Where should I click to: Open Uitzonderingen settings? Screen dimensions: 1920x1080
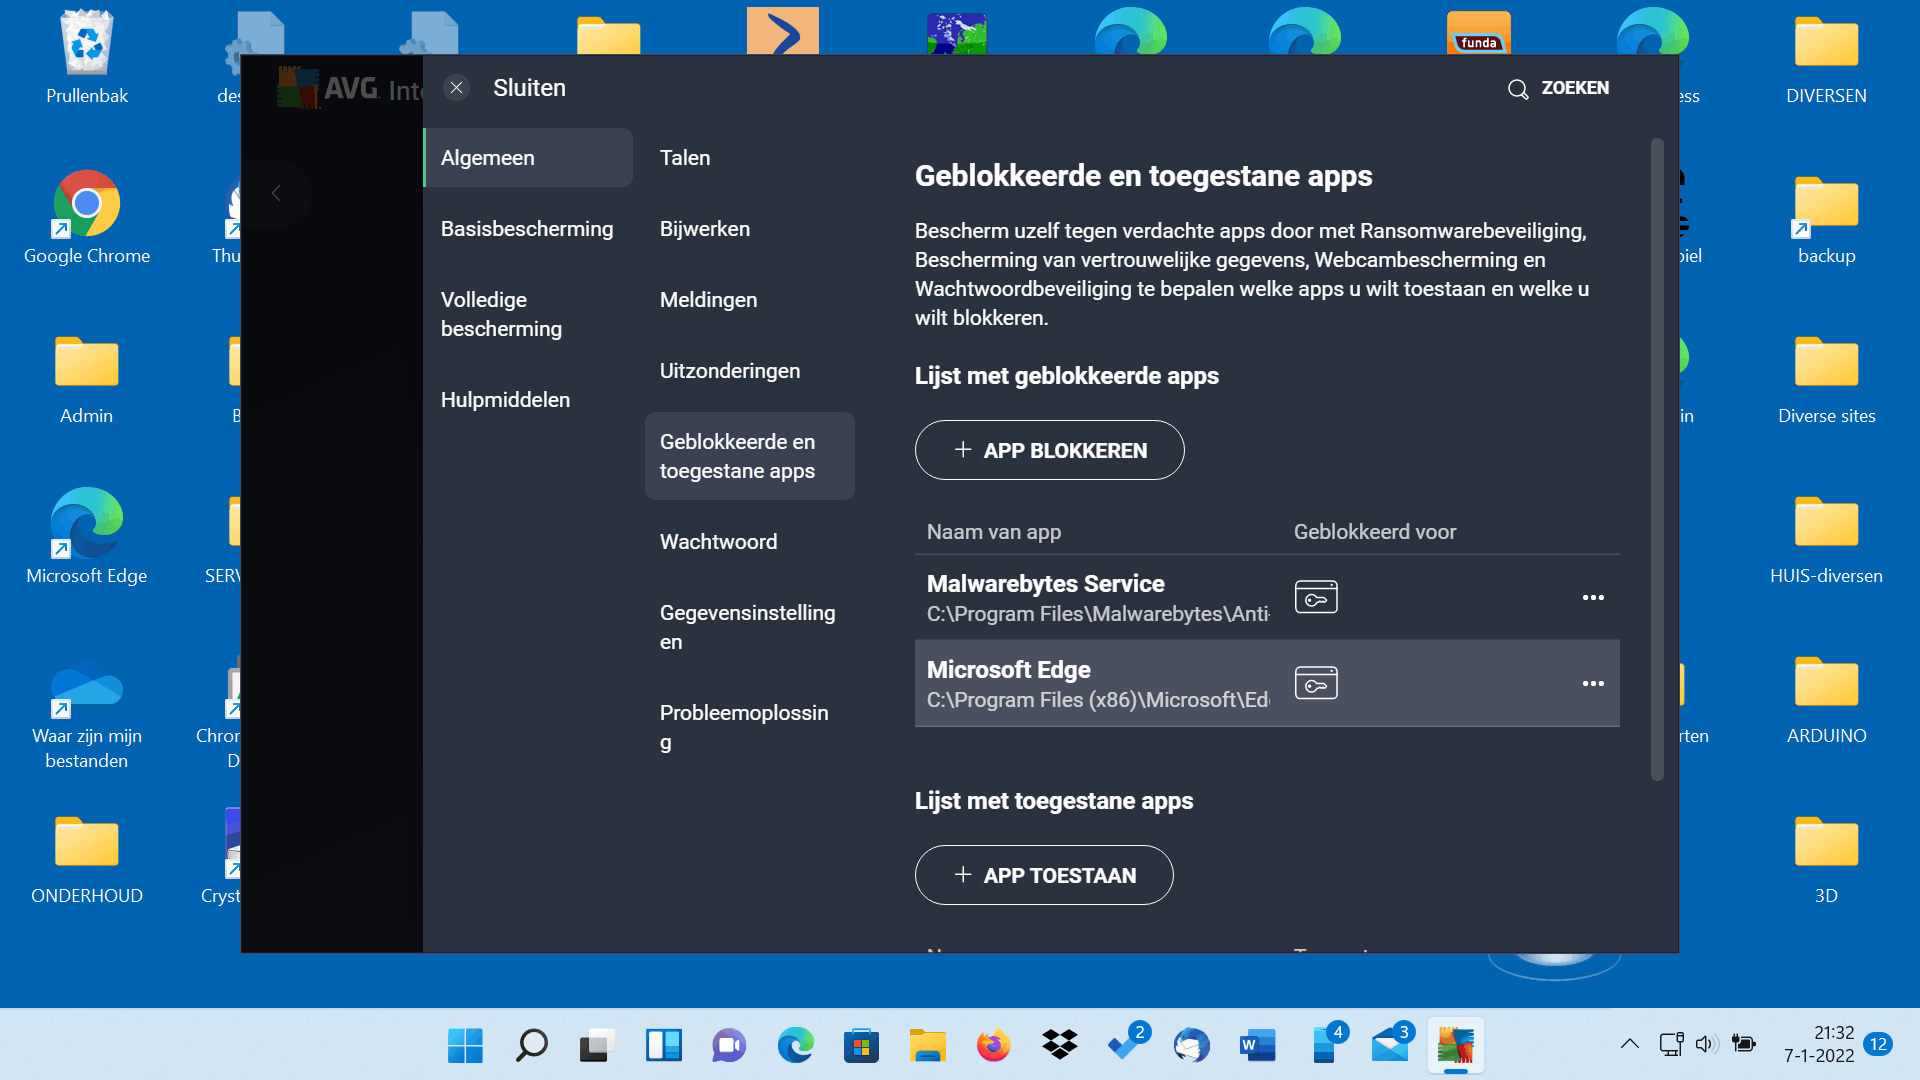[730, 371]
